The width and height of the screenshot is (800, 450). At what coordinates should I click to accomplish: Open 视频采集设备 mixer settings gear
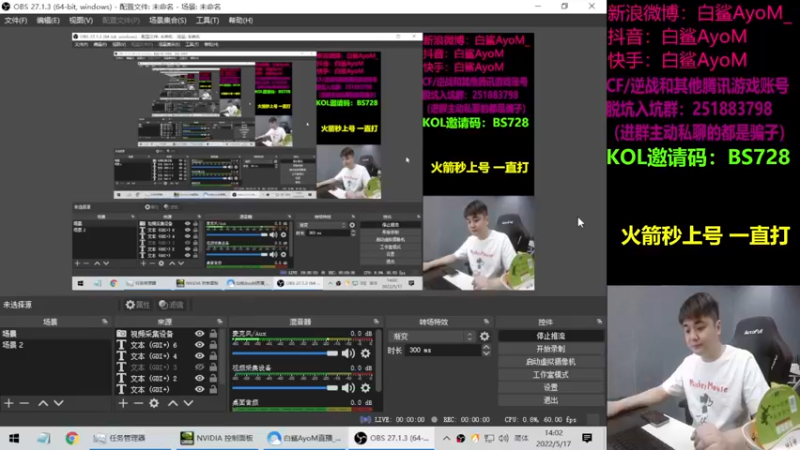pos(365,388)
